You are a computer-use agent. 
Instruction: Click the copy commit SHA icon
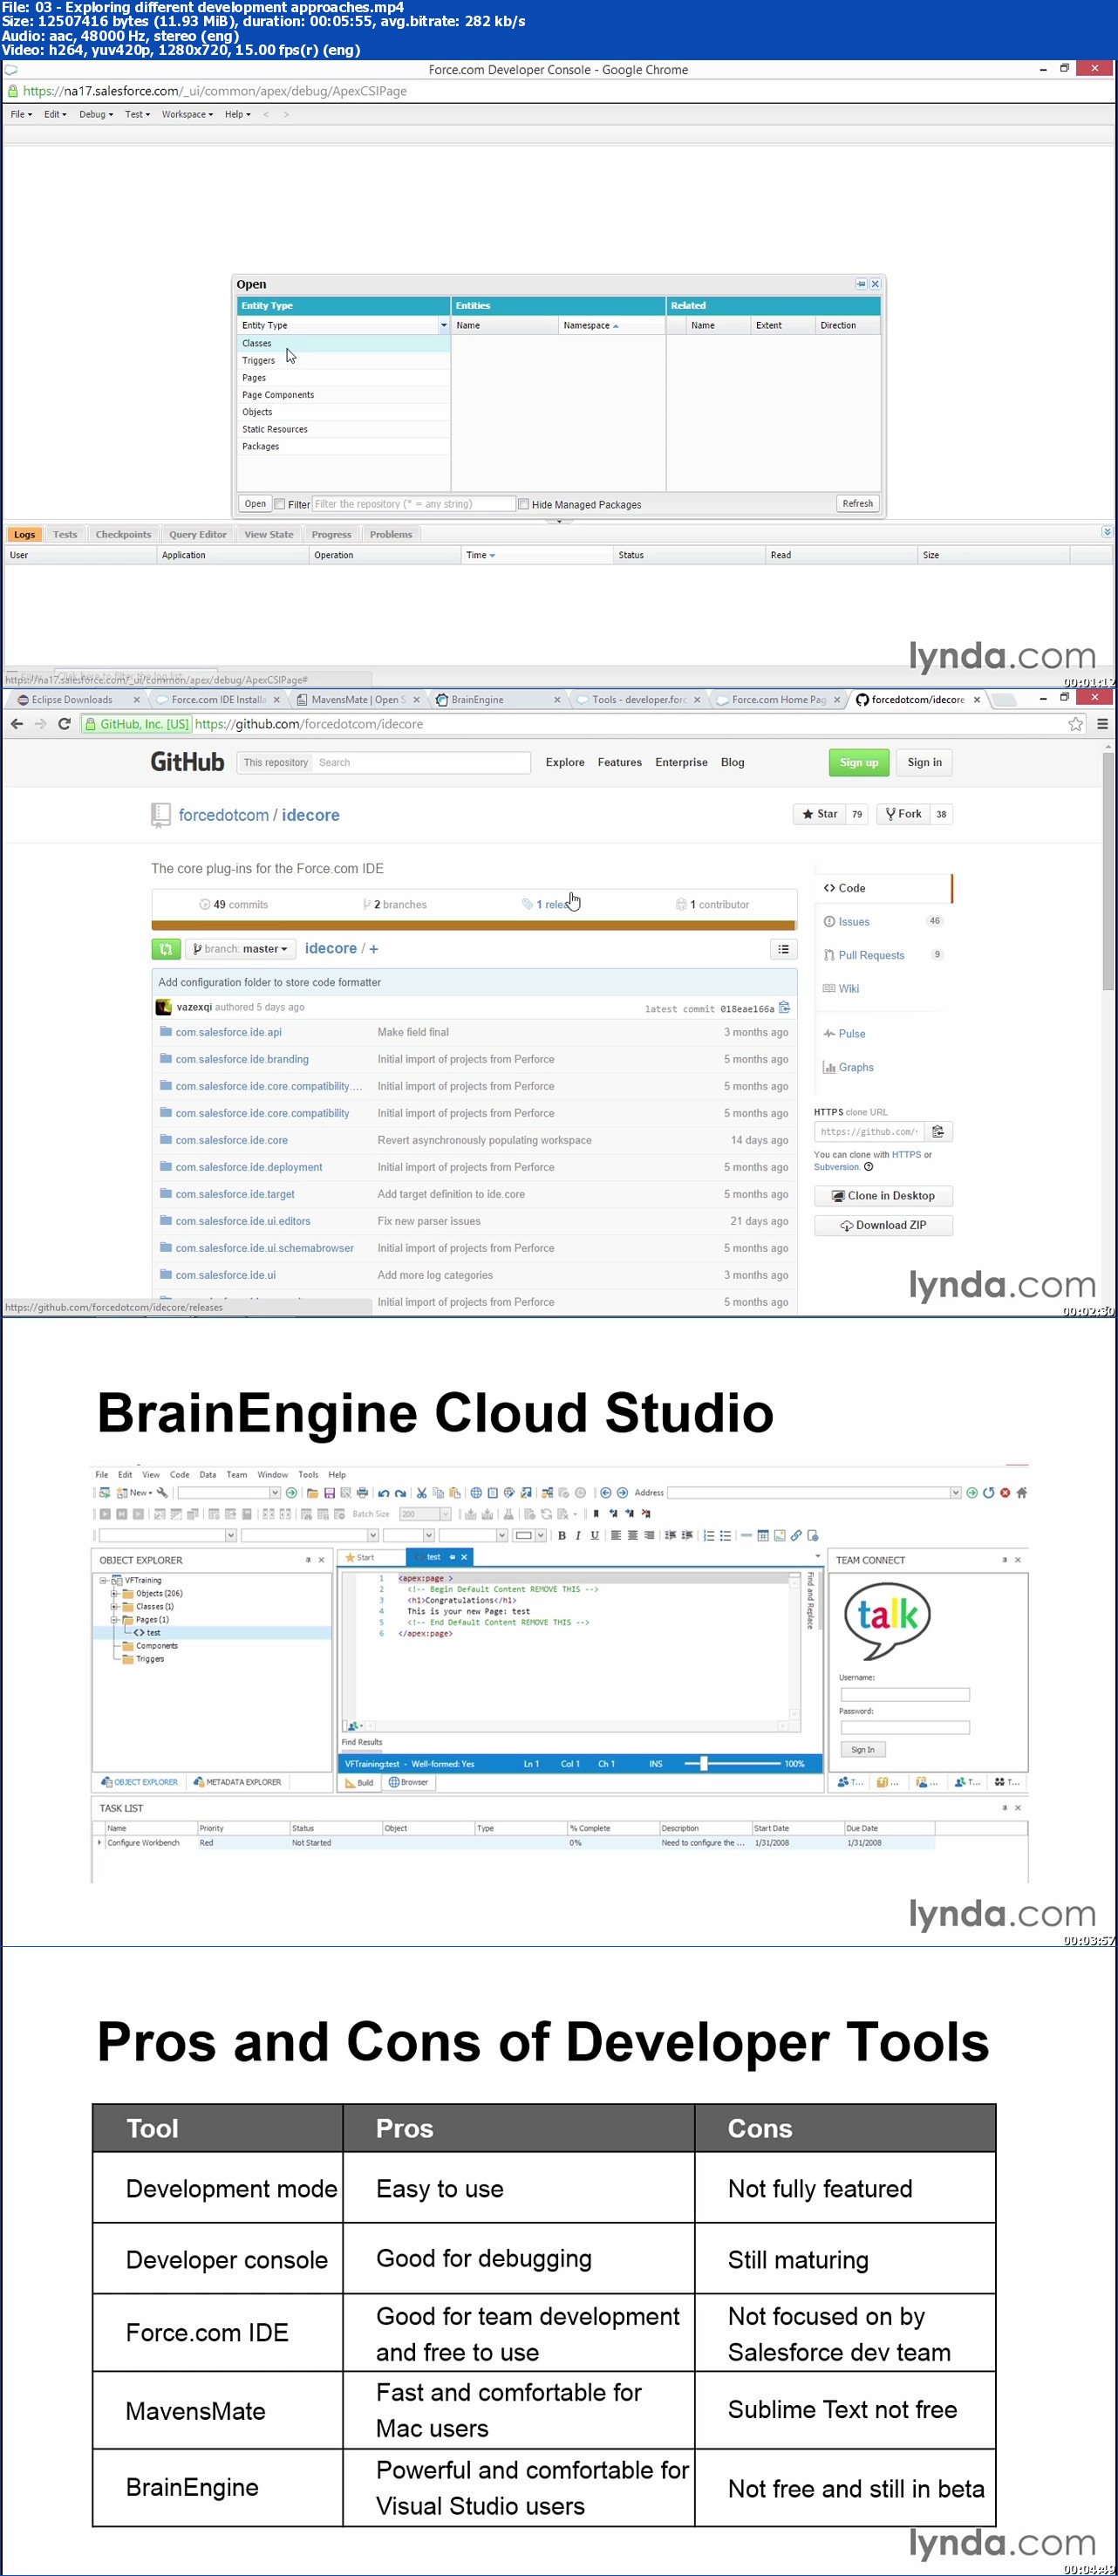click(784, 1007)
